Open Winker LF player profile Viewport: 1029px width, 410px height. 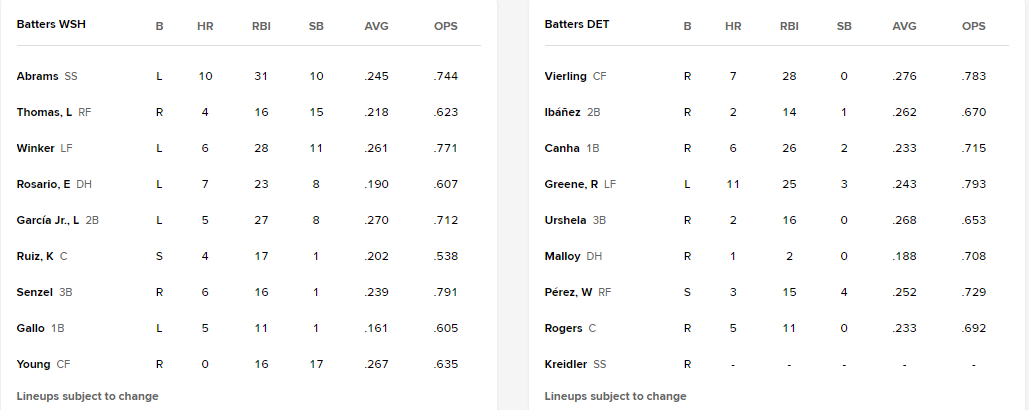click(35, 148)
